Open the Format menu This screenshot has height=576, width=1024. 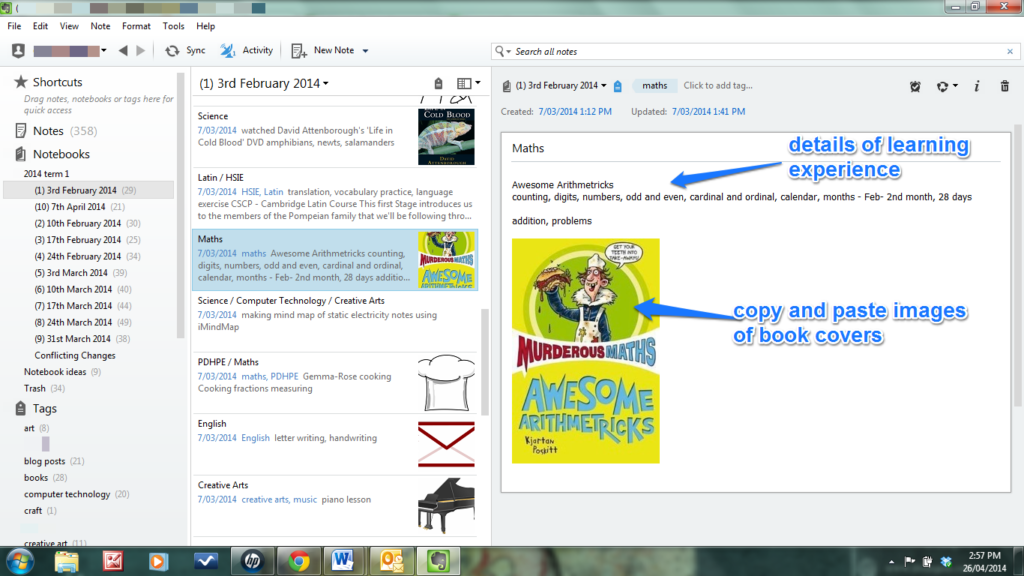coord(136,26)
